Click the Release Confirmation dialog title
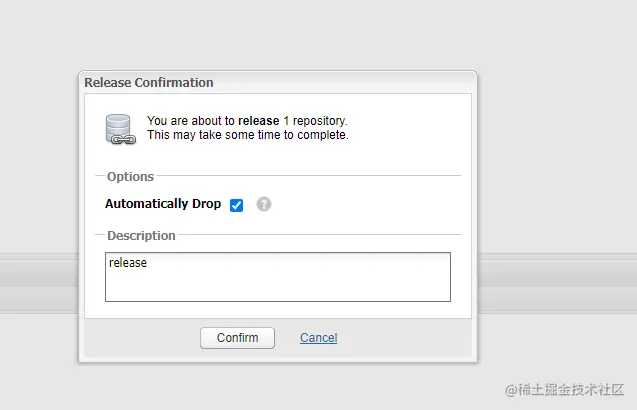The width and height of the screenshot is (637, 410). pos(149,82)
